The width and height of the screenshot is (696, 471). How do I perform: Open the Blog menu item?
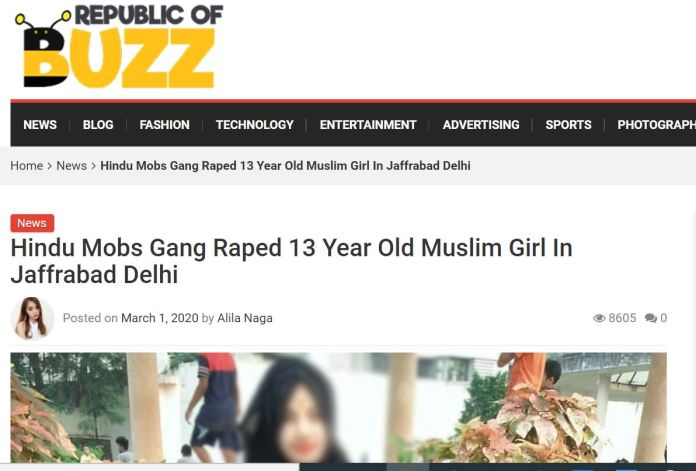pos(98,125)
